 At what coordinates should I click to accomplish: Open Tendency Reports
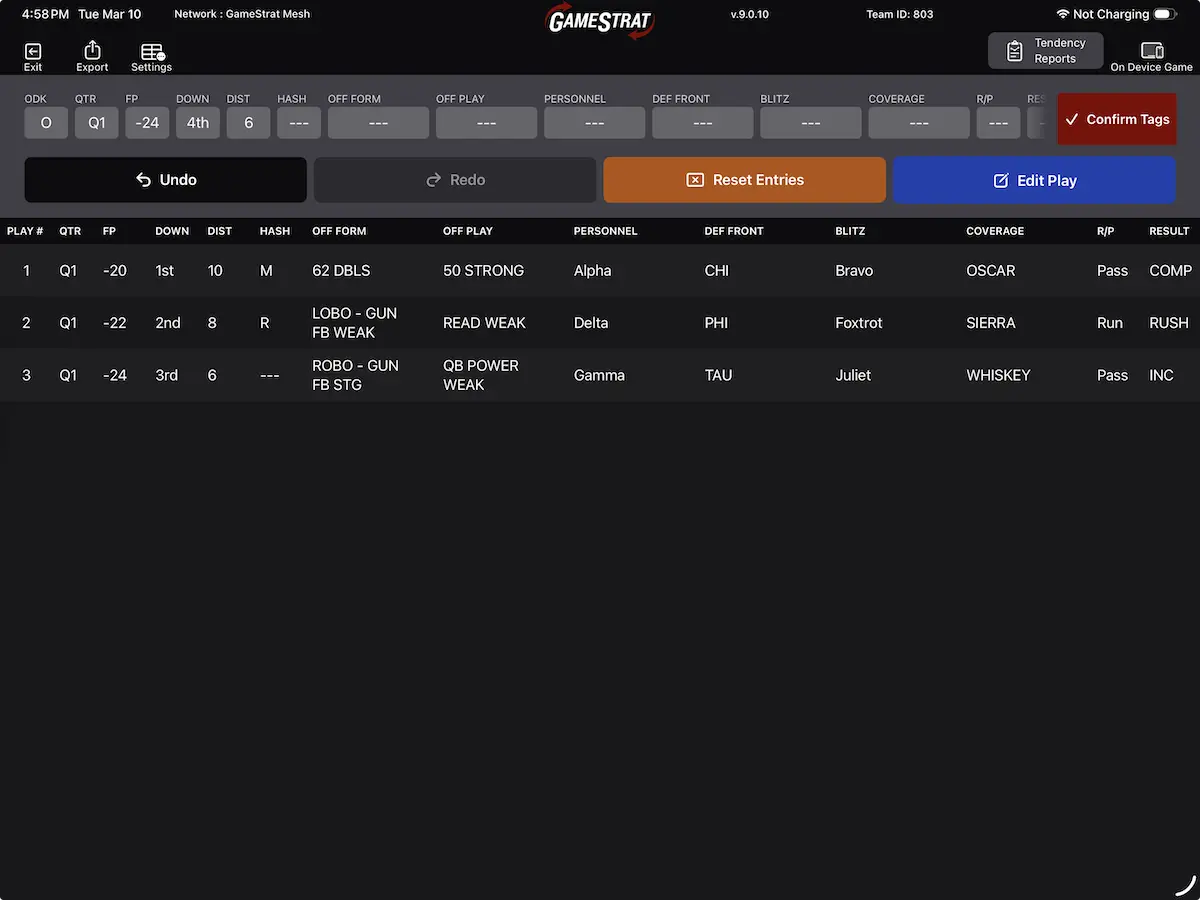(x=1045, y=51)
